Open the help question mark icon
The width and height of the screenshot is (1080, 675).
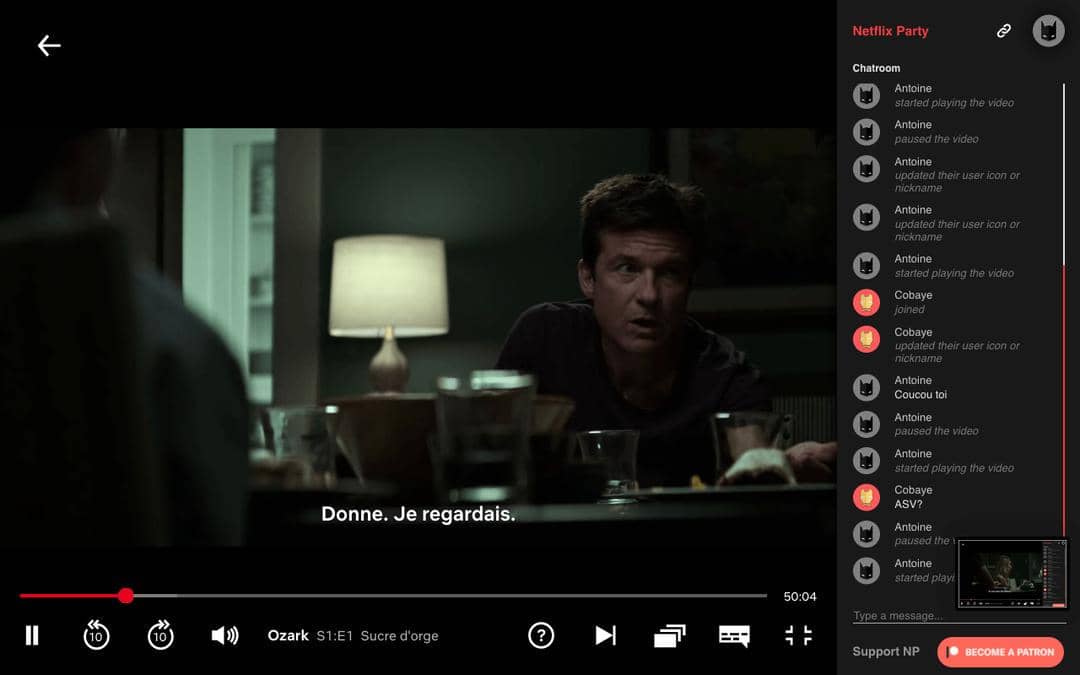pos(541,635)
